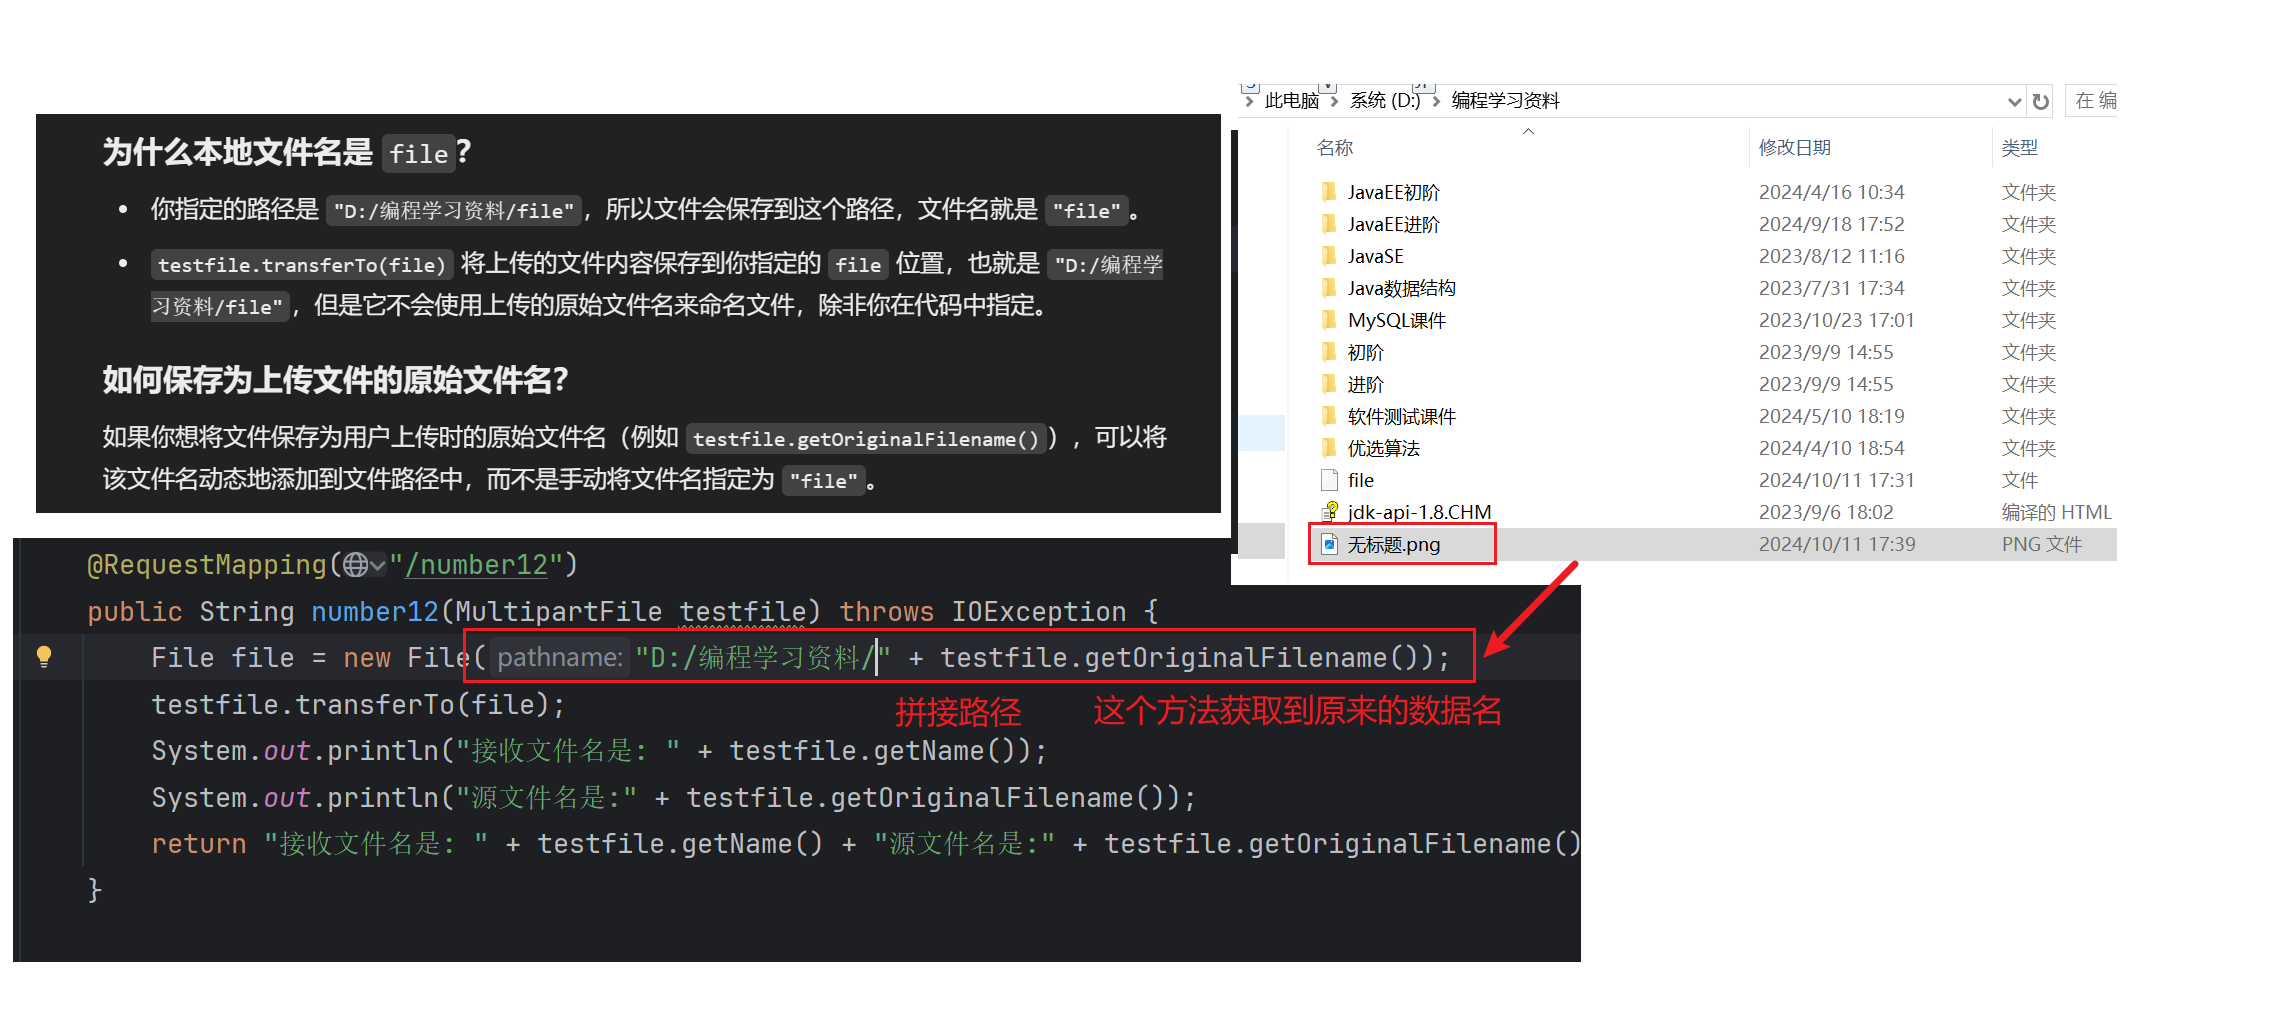Sort files by 修改日期 column header
This screenshot has width=2275, height=1023.
[1795, 148]
